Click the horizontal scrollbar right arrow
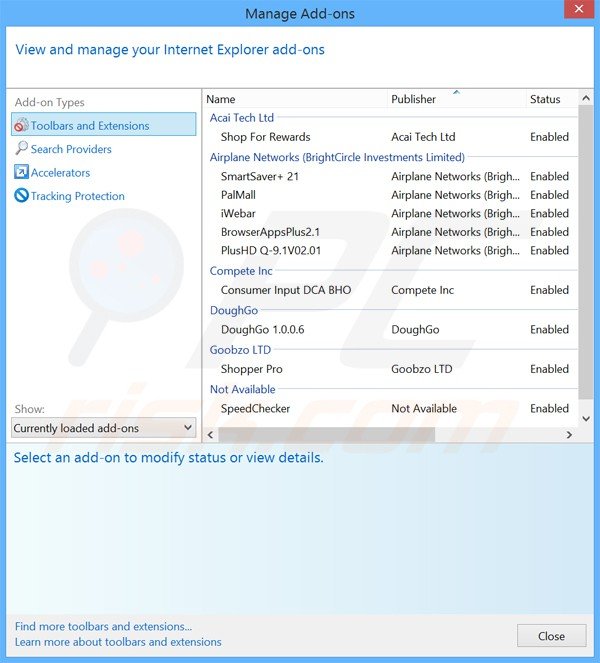600x663 pixels. tap(569, 435)
